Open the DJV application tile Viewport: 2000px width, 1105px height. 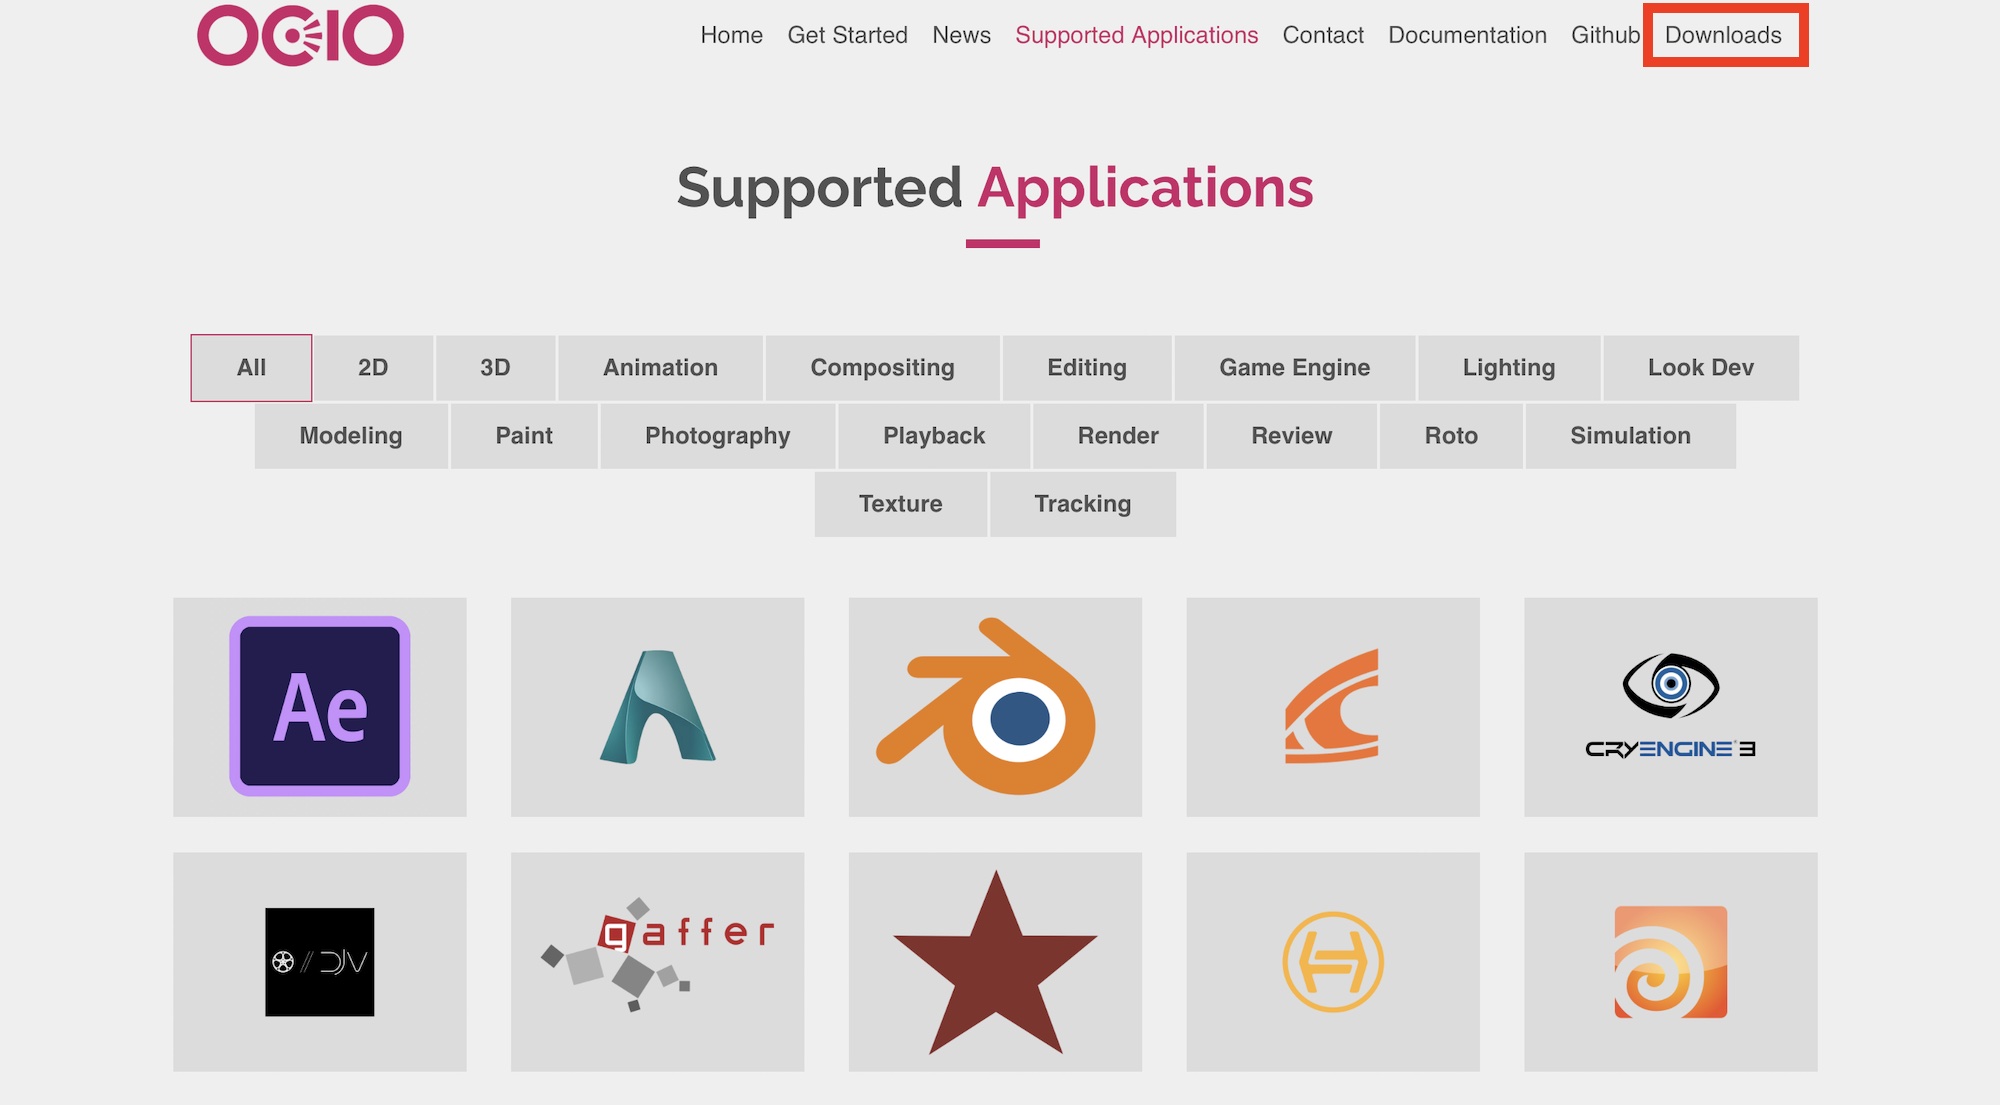(x=319, y=961)
